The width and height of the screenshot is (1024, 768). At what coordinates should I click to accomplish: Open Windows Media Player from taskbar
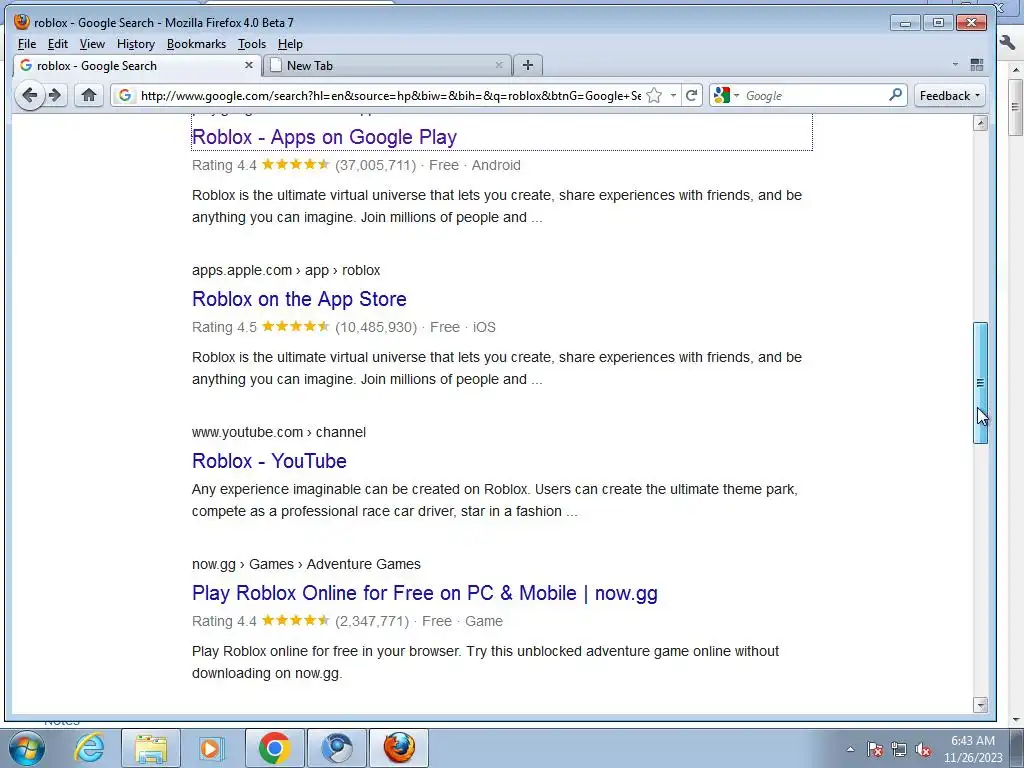click(211, 748)
